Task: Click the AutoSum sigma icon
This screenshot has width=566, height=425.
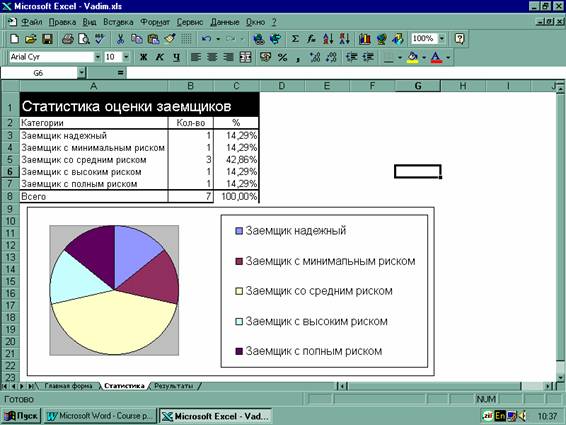Action: pos(295,39)
